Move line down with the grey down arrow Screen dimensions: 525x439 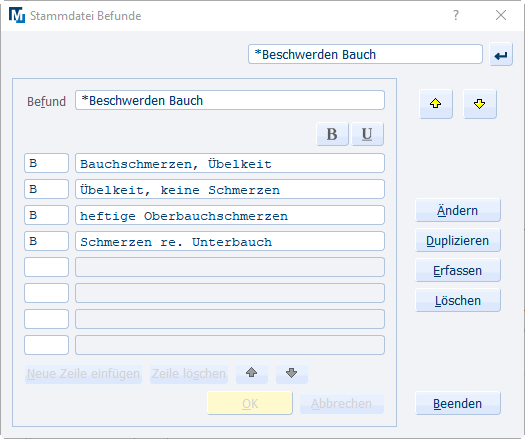291,373
